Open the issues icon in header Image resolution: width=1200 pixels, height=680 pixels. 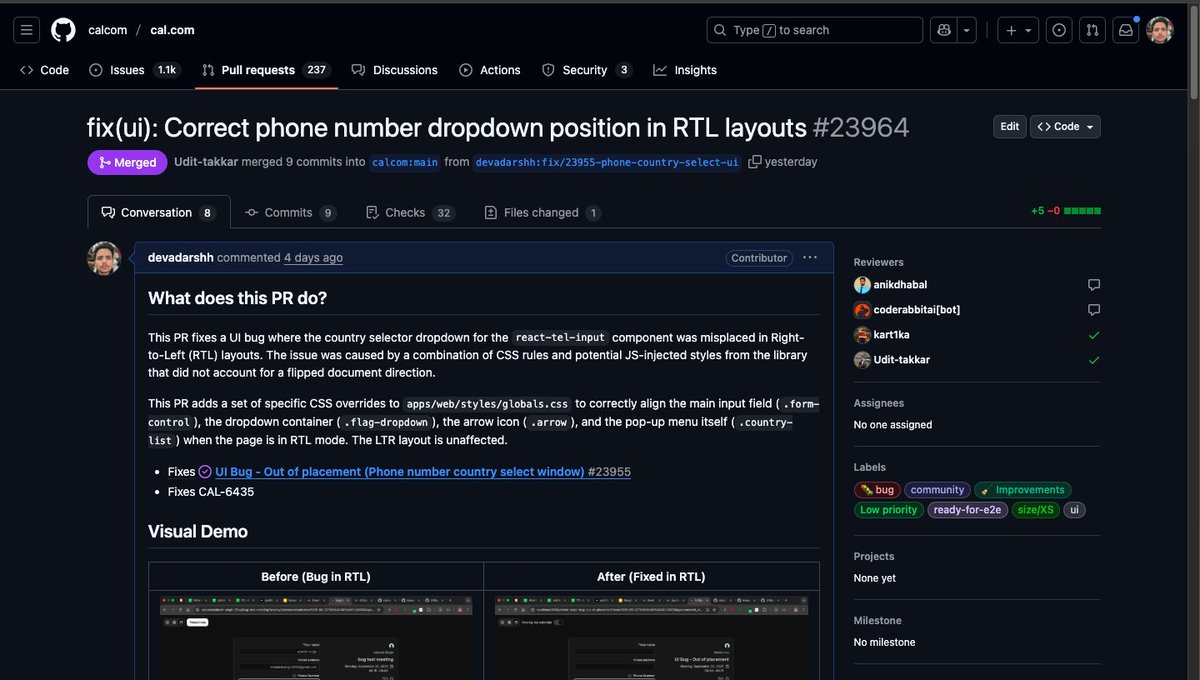point(1060,30)
